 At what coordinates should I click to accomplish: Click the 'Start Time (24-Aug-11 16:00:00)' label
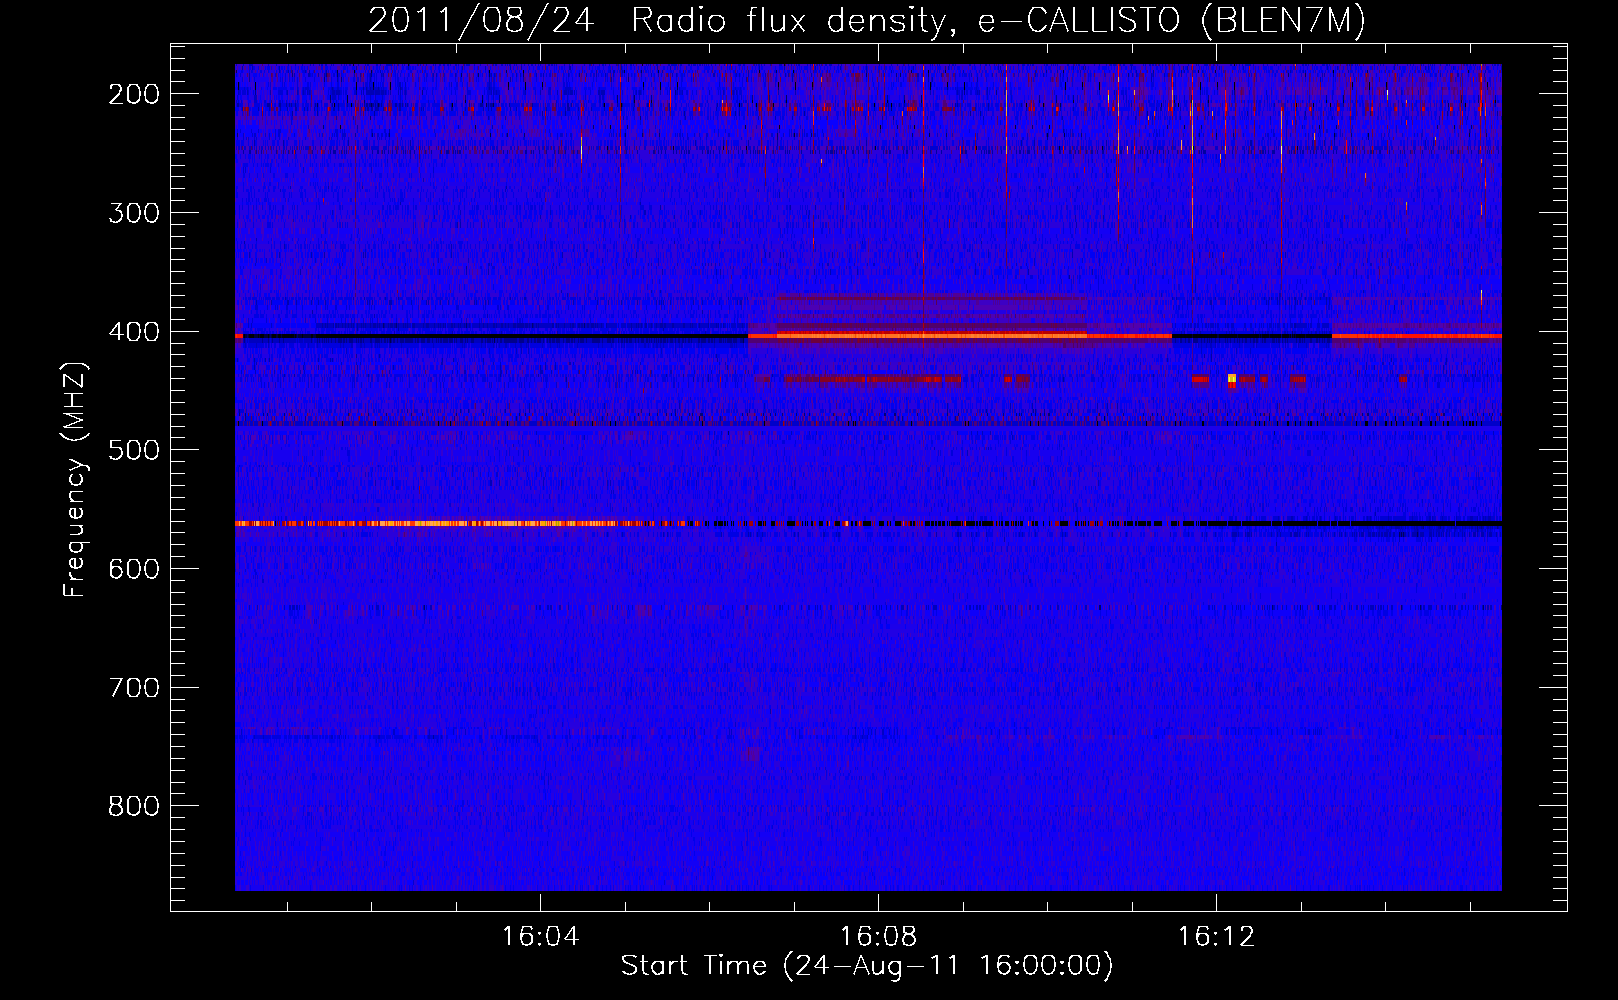click(867, 966)
